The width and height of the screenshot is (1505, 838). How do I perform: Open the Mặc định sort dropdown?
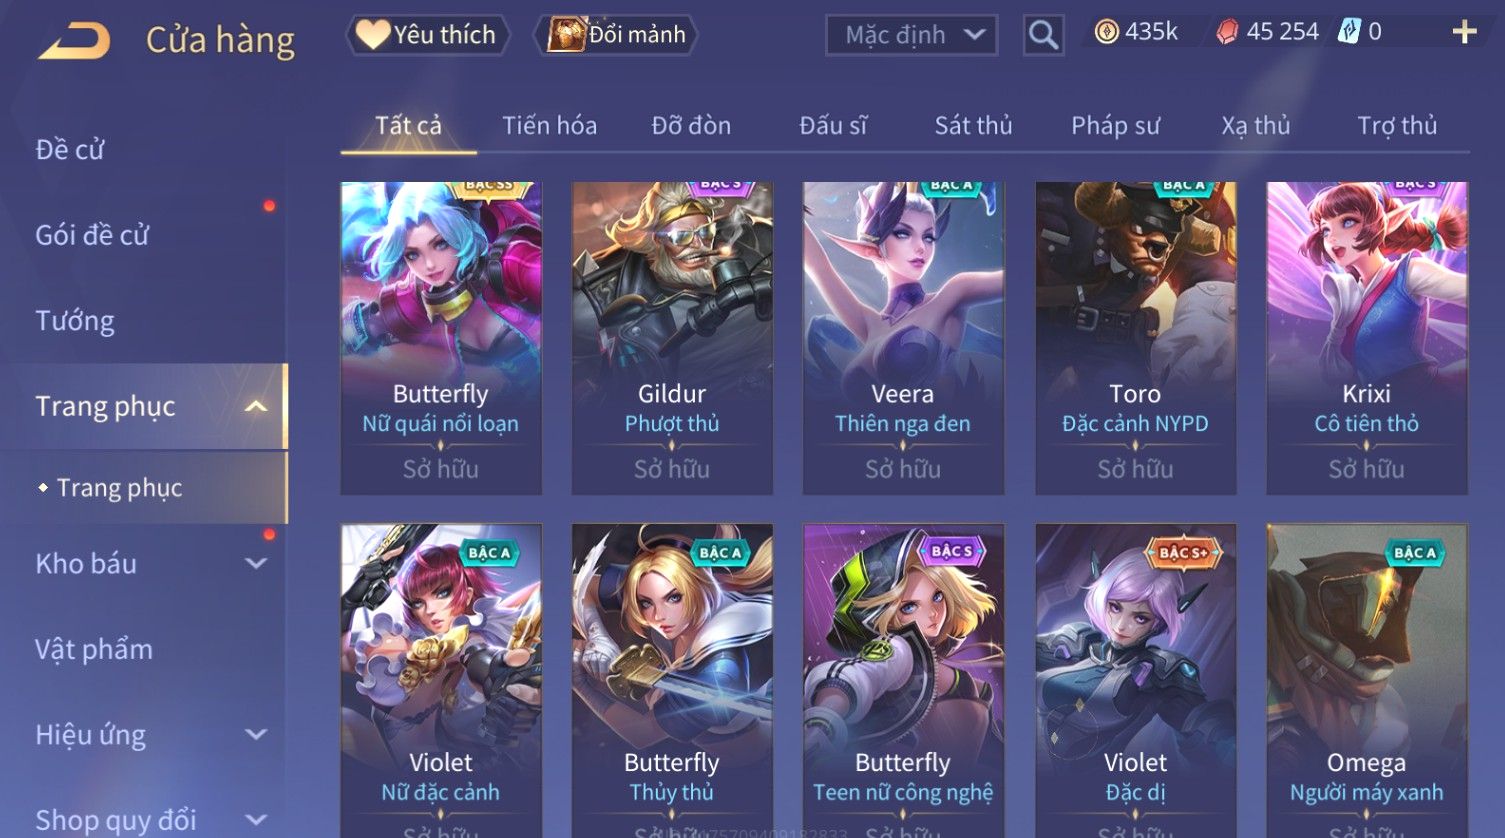click(911, 35)
